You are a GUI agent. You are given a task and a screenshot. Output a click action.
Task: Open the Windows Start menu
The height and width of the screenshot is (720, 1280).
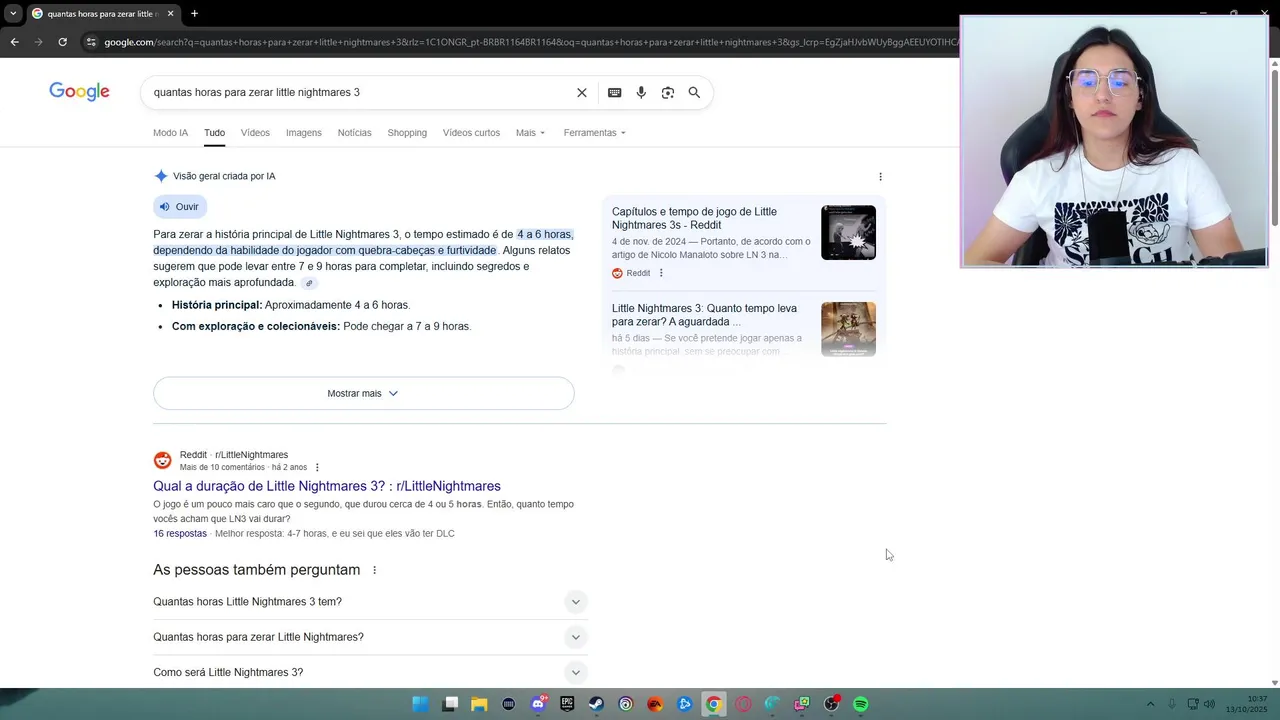click(x=421, y=704)
